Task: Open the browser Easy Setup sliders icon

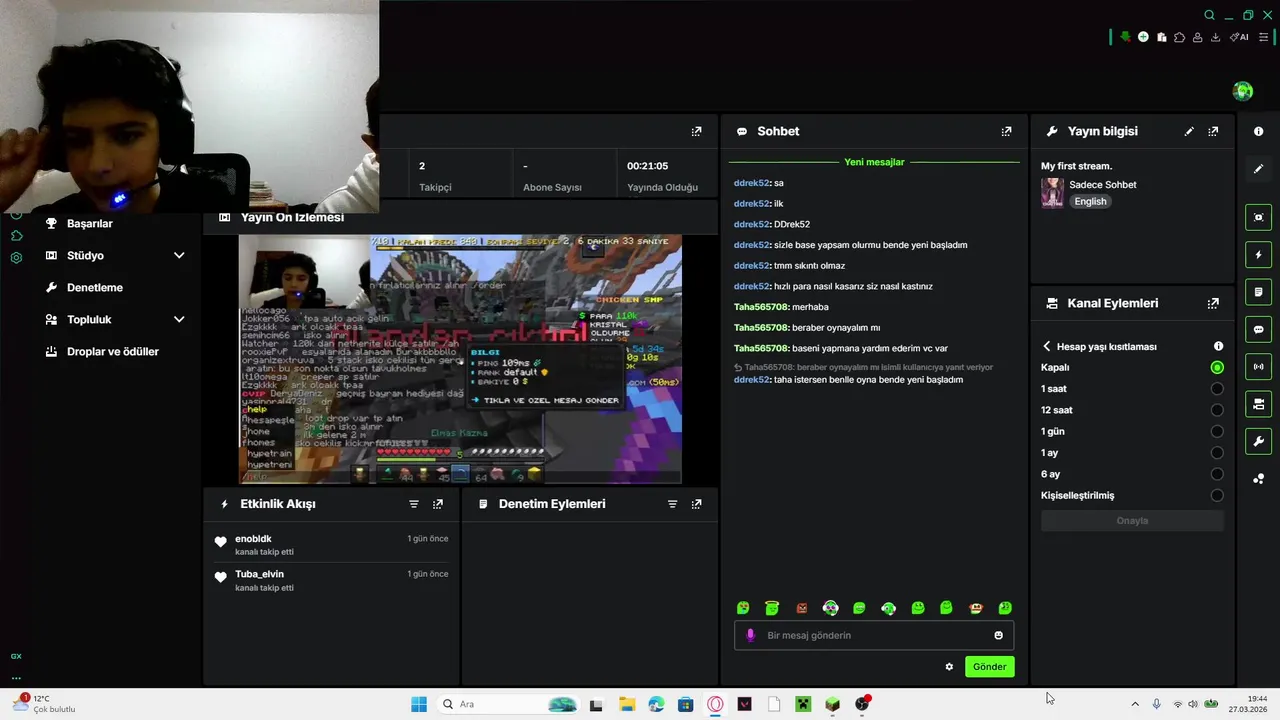Action: tap(1263, 37)
